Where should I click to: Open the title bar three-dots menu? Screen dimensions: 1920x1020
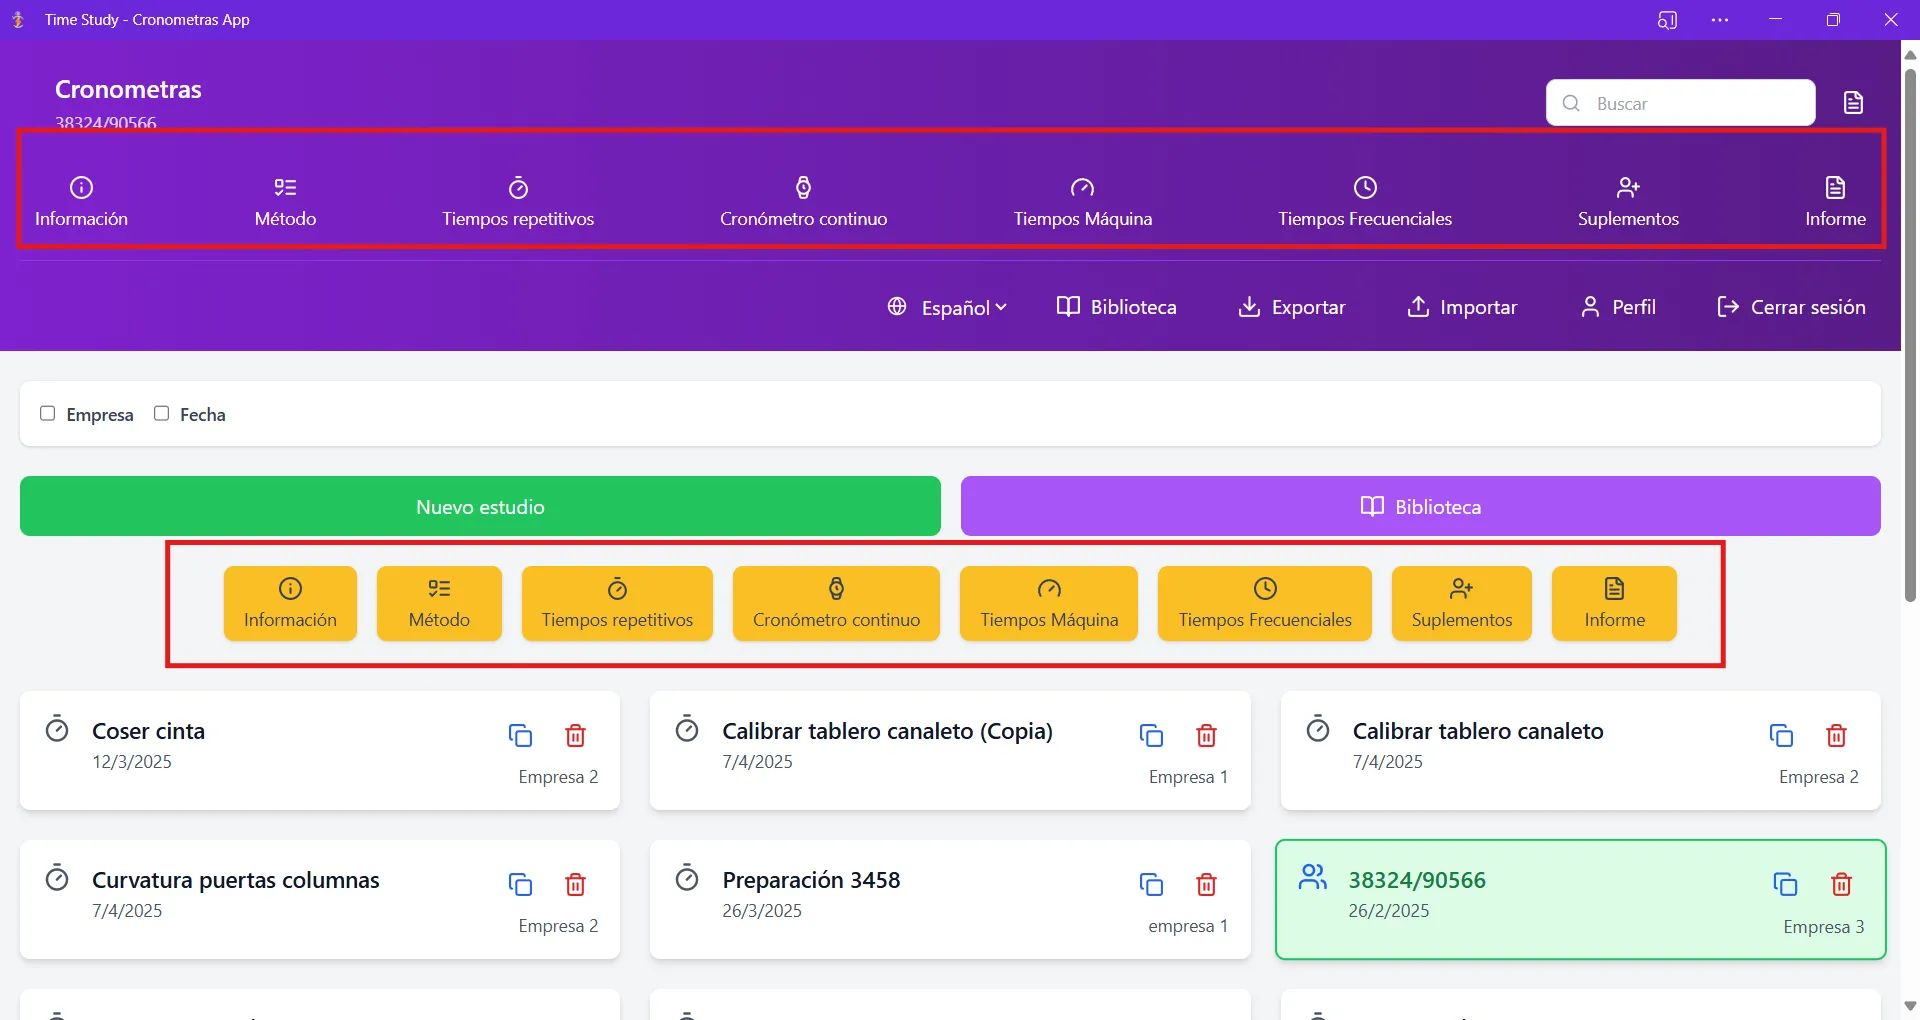(1720, 20)
